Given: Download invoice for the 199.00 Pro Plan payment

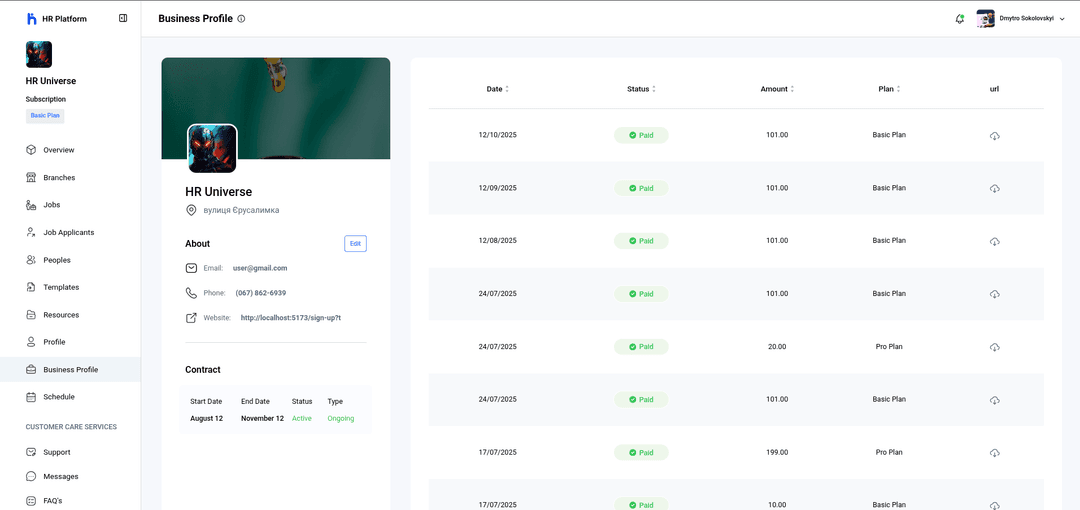Looking at the screenshot, I should point(994,453).
